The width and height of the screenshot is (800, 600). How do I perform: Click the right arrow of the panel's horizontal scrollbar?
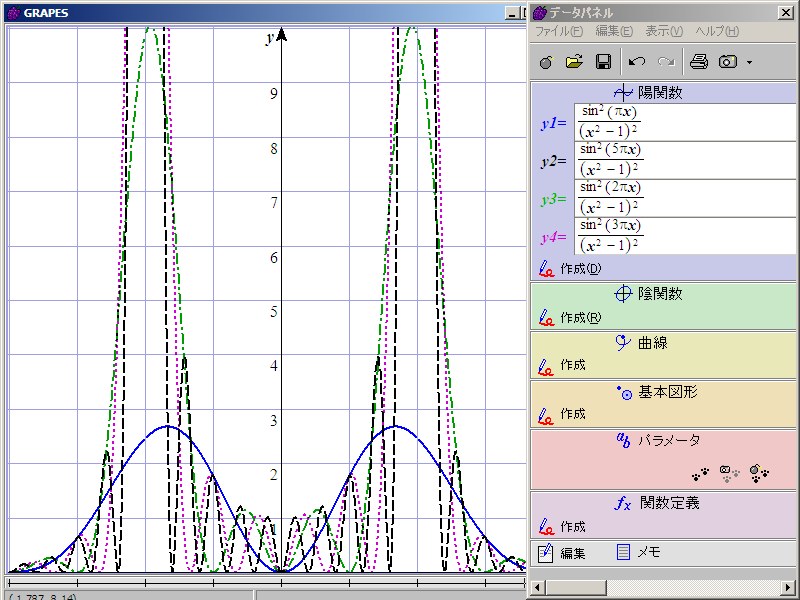point(790,586)
